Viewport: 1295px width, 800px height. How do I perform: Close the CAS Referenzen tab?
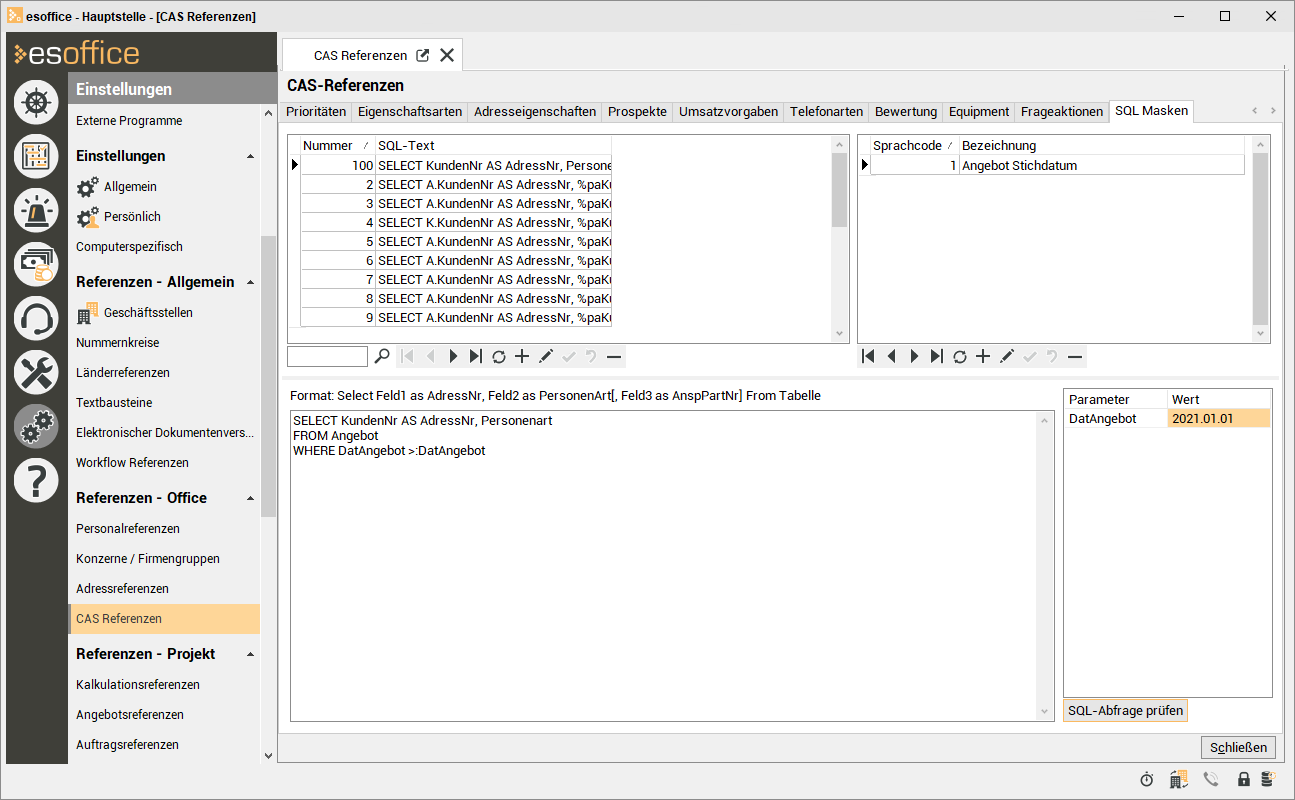point(447,56)
